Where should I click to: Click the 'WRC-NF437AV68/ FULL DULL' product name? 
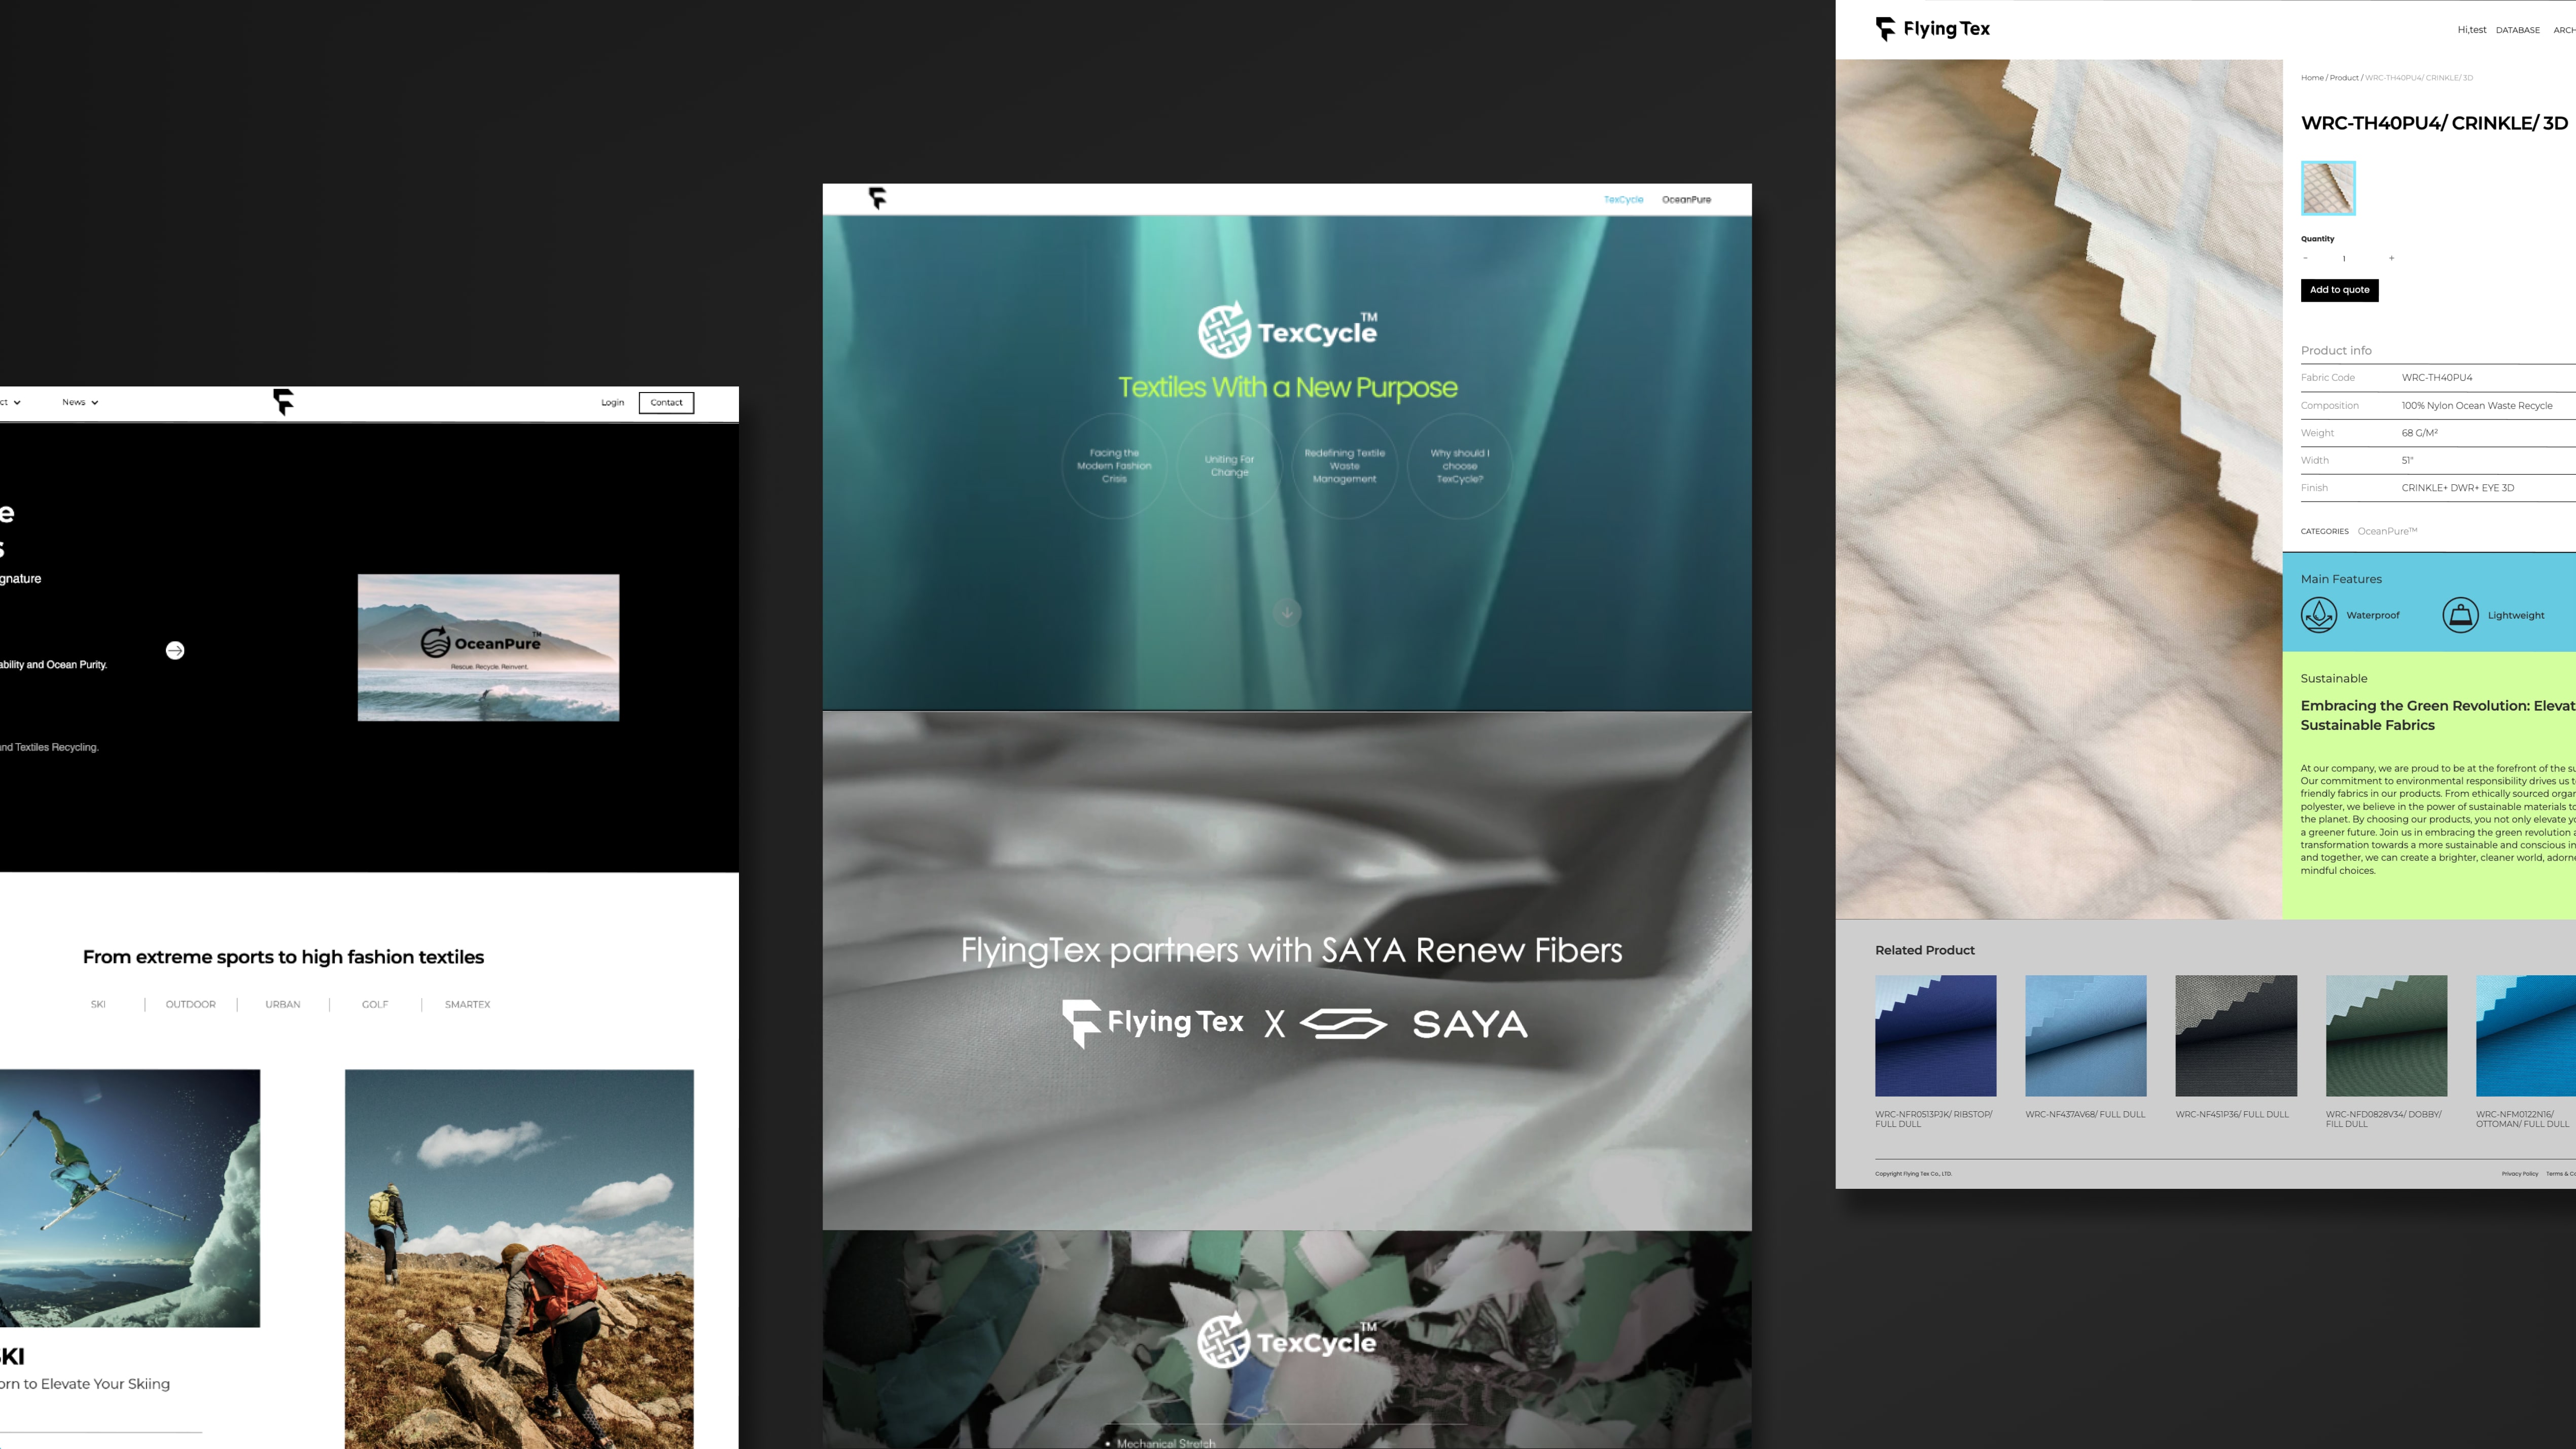[2085, 1114]
